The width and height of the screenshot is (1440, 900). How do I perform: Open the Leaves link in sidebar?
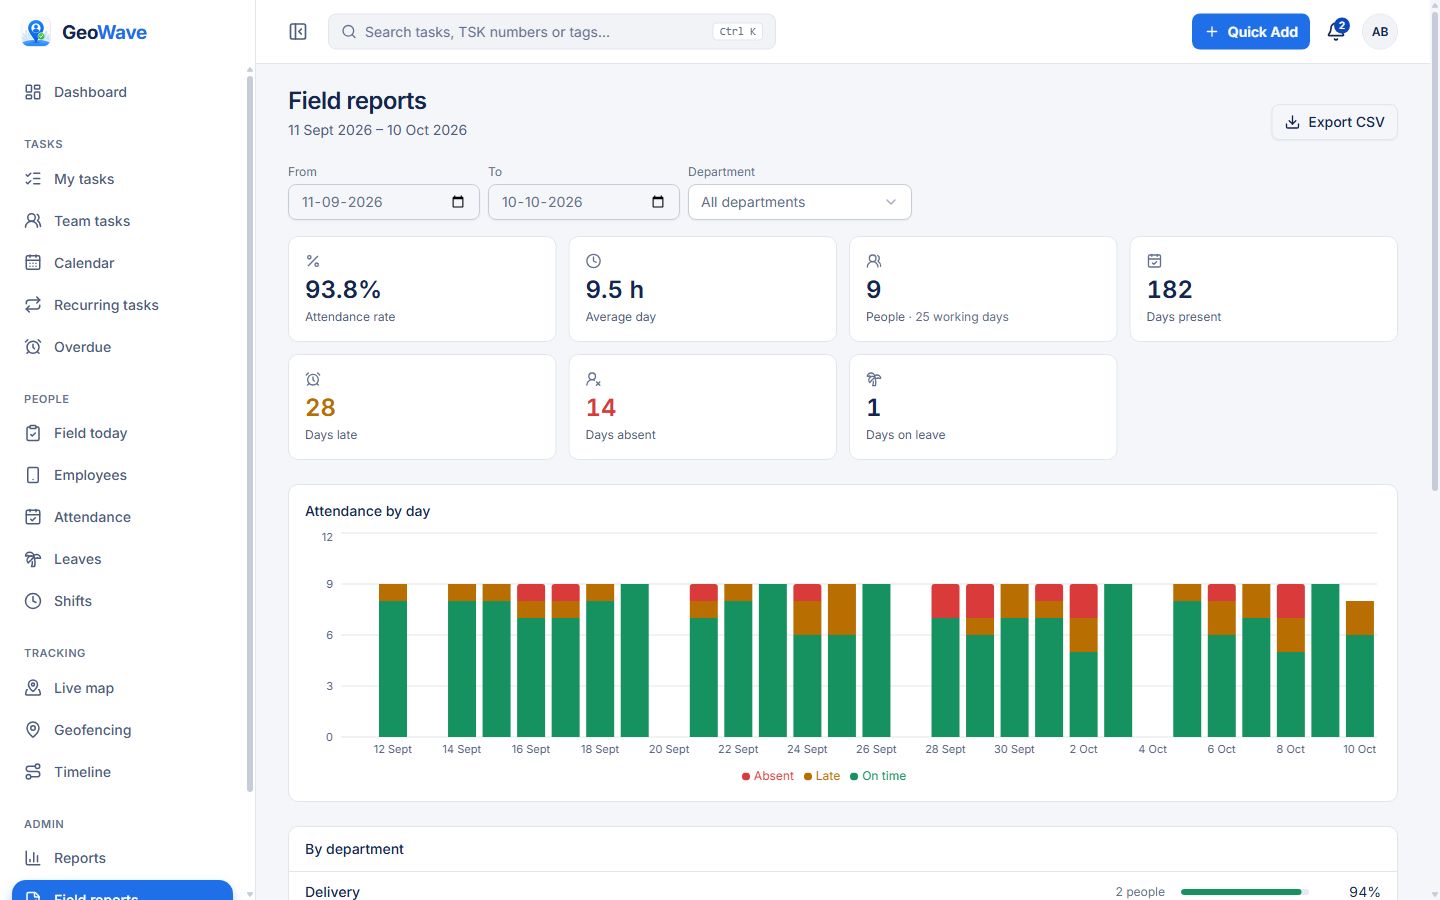122,559
